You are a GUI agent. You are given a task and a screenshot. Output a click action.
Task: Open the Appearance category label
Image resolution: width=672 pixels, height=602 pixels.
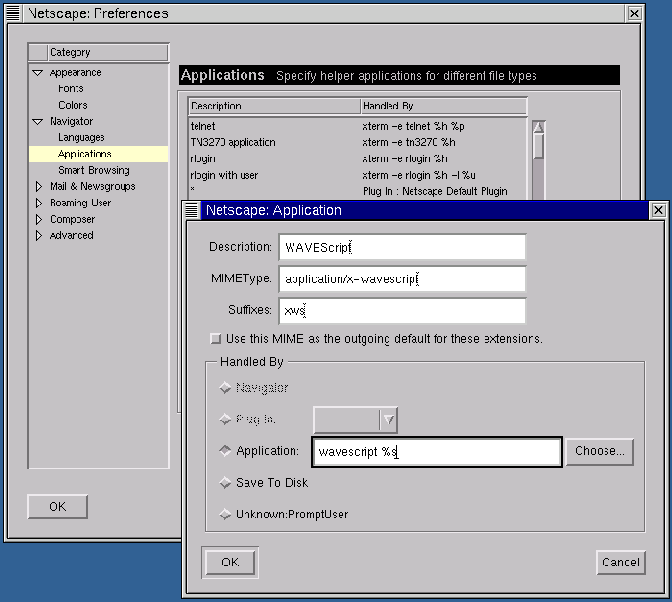tap(75, 72)
